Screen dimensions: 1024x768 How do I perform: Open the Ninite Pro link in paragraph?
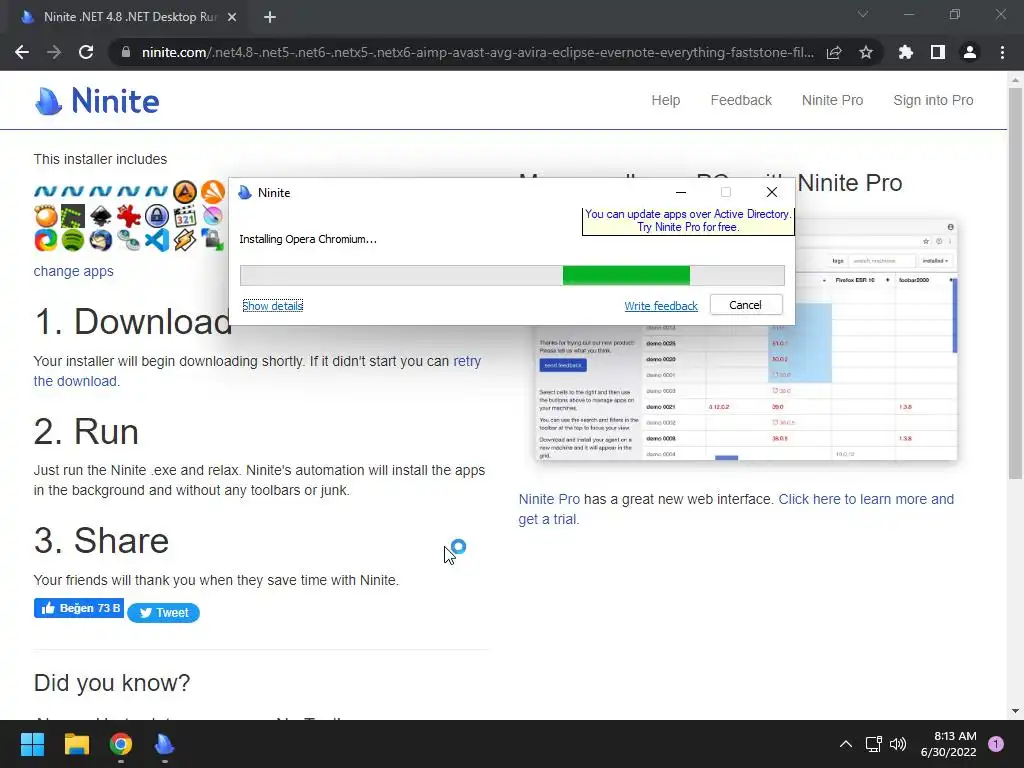pos(549,499)
